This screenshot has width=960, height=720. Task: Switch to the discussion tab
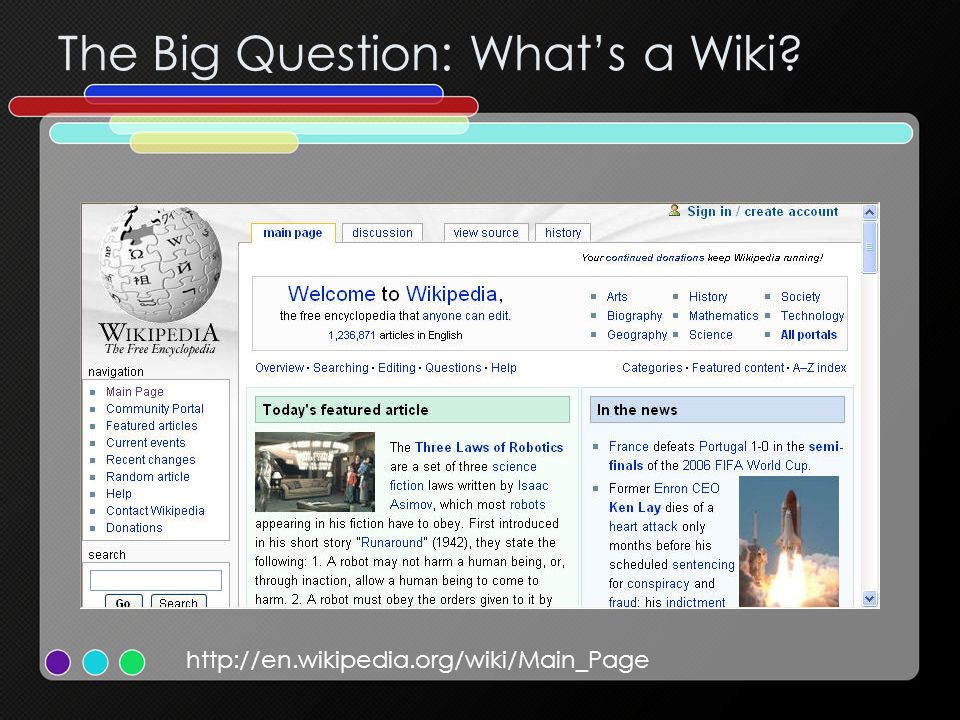(x=382, y=233)
